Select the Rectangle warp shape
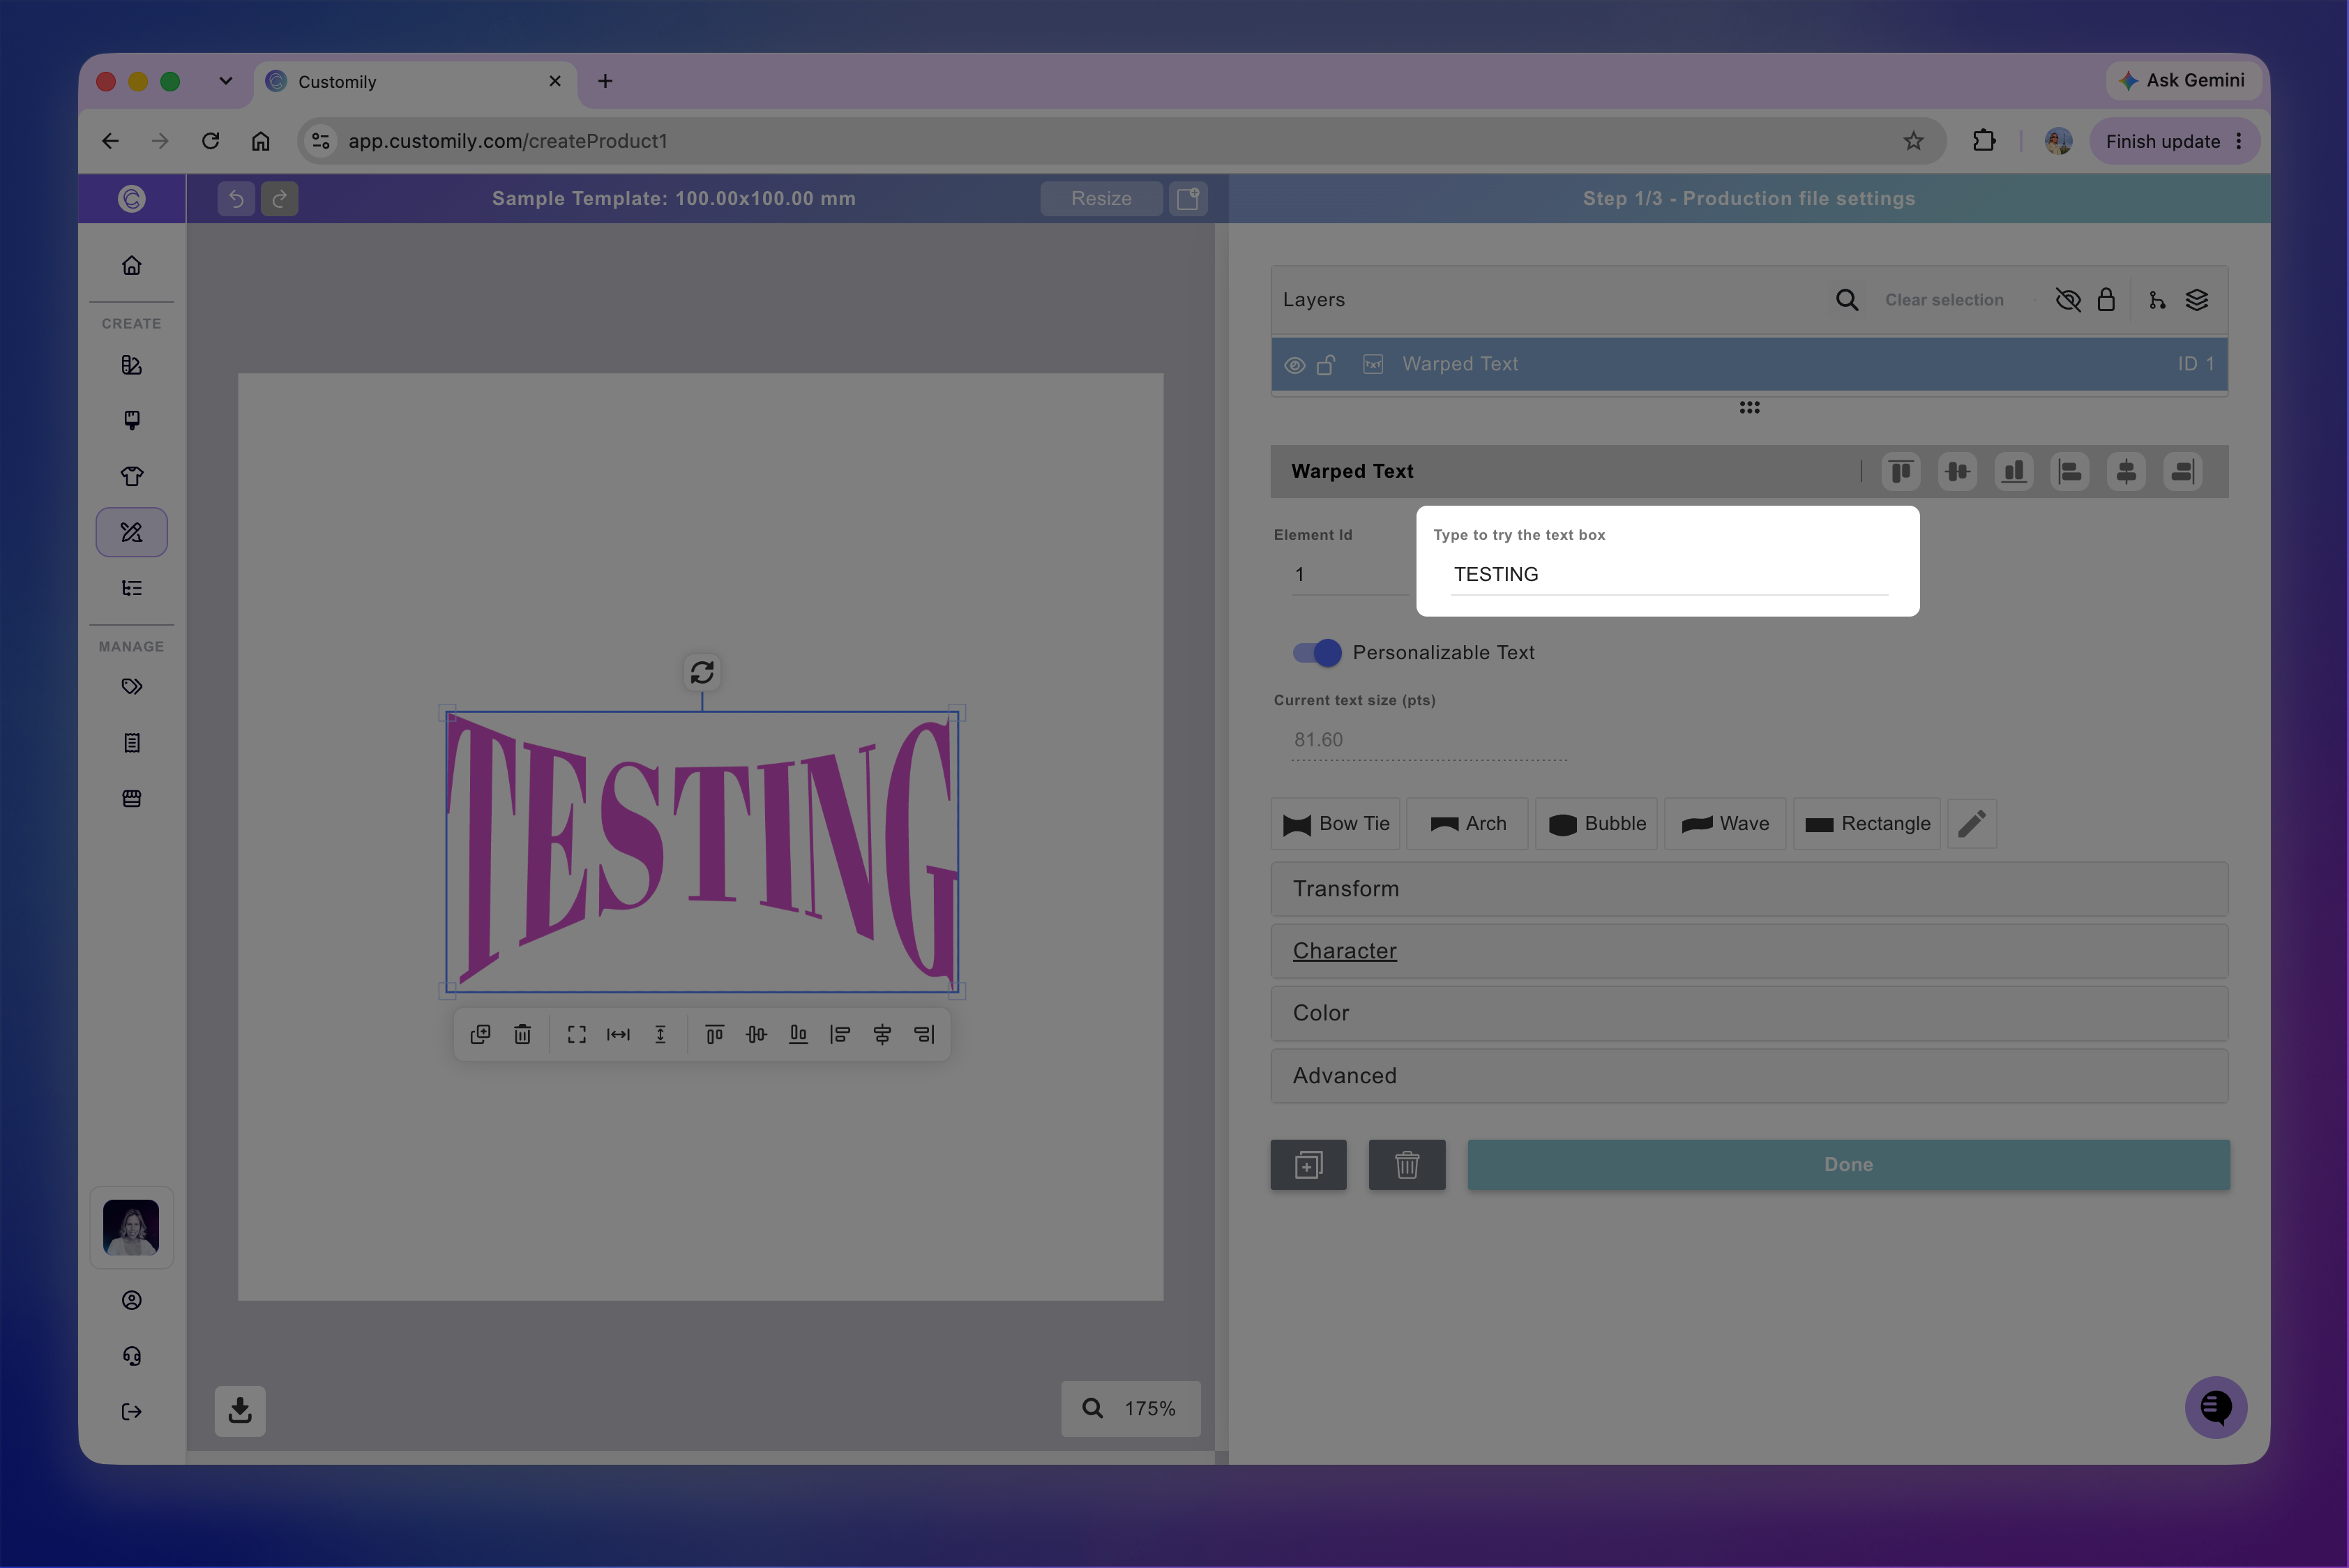The image size is (2349, 1568). click(x=1867, y=824)
